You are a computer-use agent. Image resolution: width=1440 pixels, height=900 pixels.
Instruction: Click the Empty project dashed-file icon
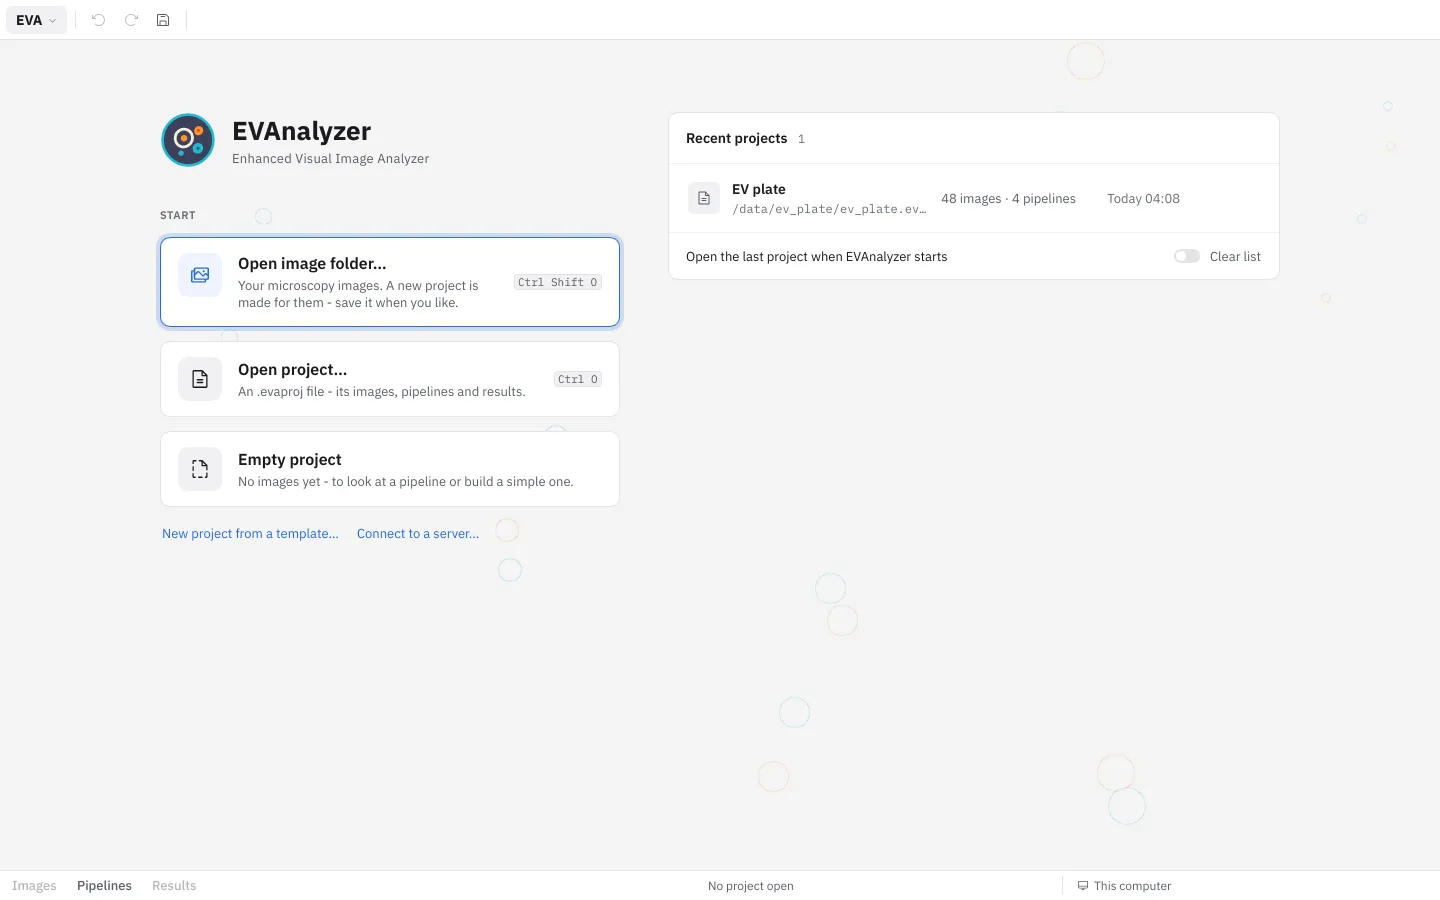pos(200,469)
